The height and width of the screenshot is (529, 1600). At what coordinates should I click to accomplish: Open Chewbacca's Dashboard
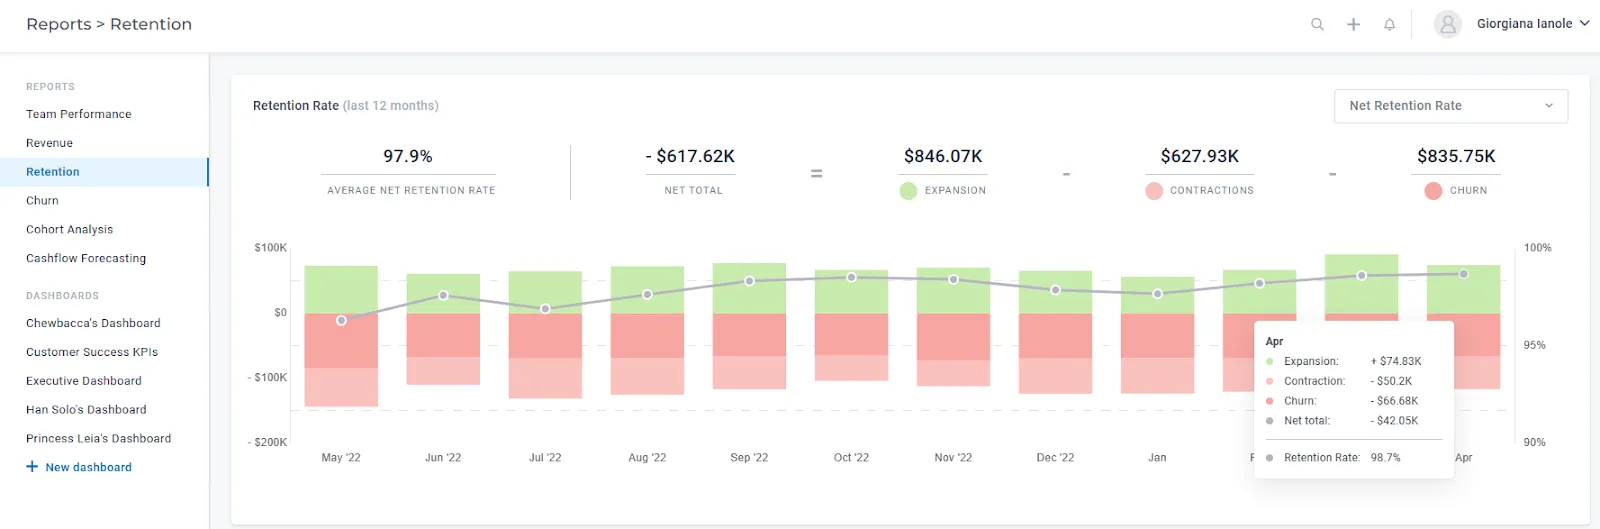pos(93,323)
